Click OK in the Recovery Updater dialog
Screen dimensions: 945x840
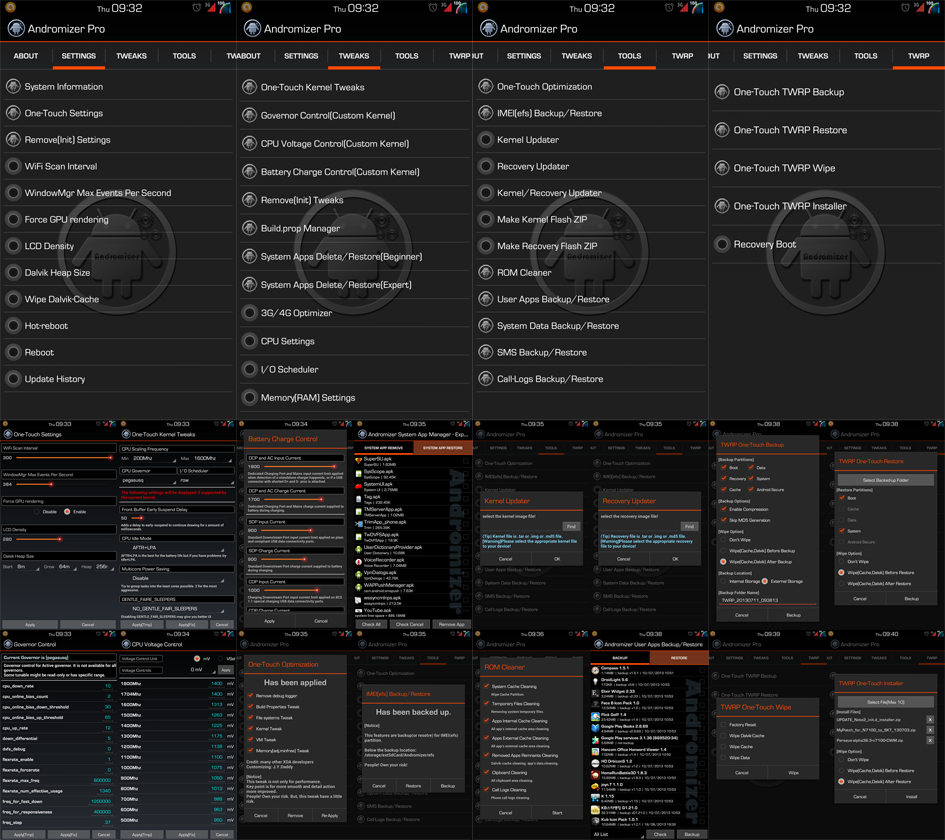(675, 559)
